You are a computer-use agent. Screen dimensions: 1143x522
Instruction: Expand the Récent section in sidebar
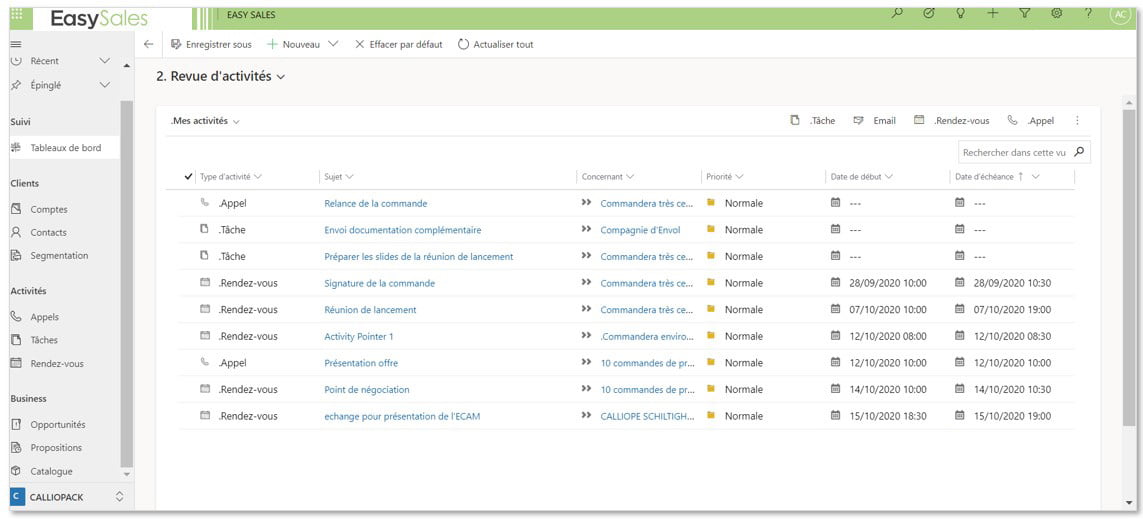click(105, 61)
